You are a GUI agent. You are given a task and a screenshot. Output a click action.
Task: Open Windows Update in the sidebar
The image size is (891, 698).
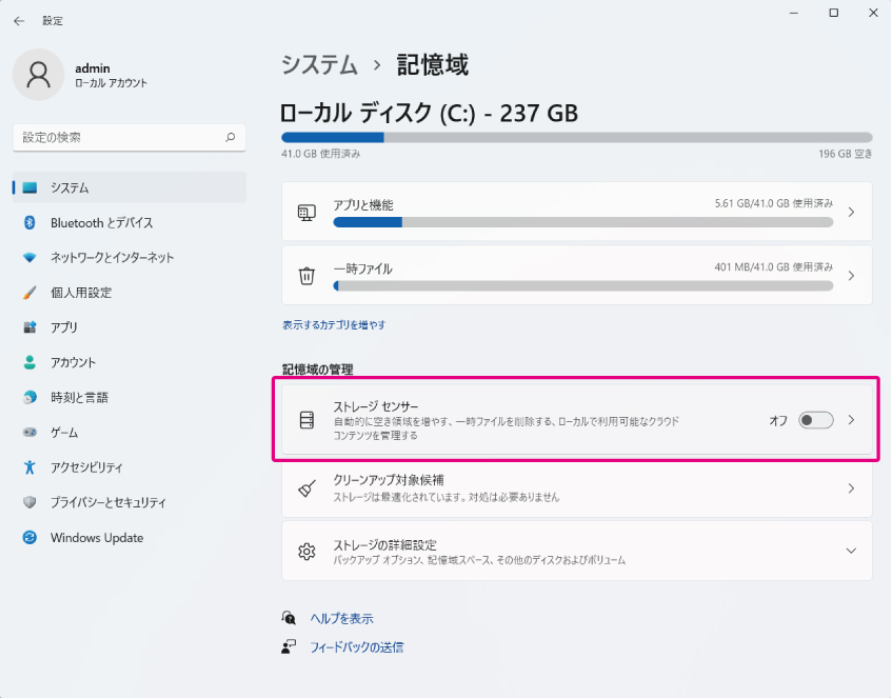tap(97, 538)
